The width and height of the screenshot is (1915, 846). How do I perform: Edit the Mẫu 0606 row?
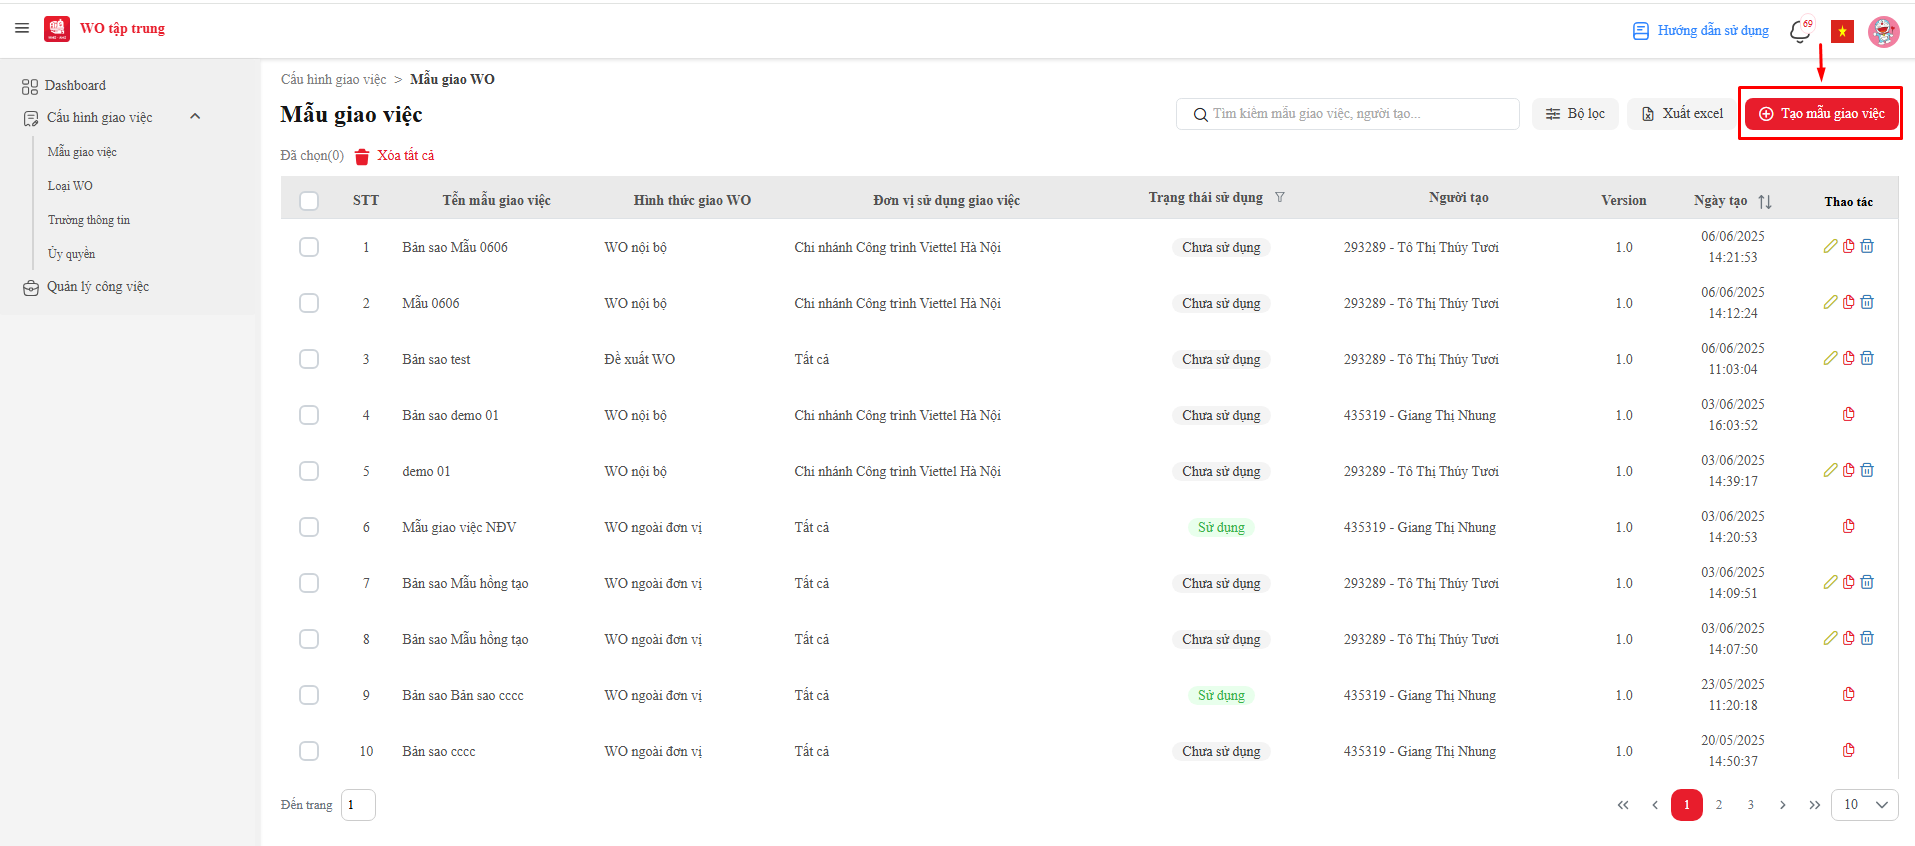pos(1830,302)
